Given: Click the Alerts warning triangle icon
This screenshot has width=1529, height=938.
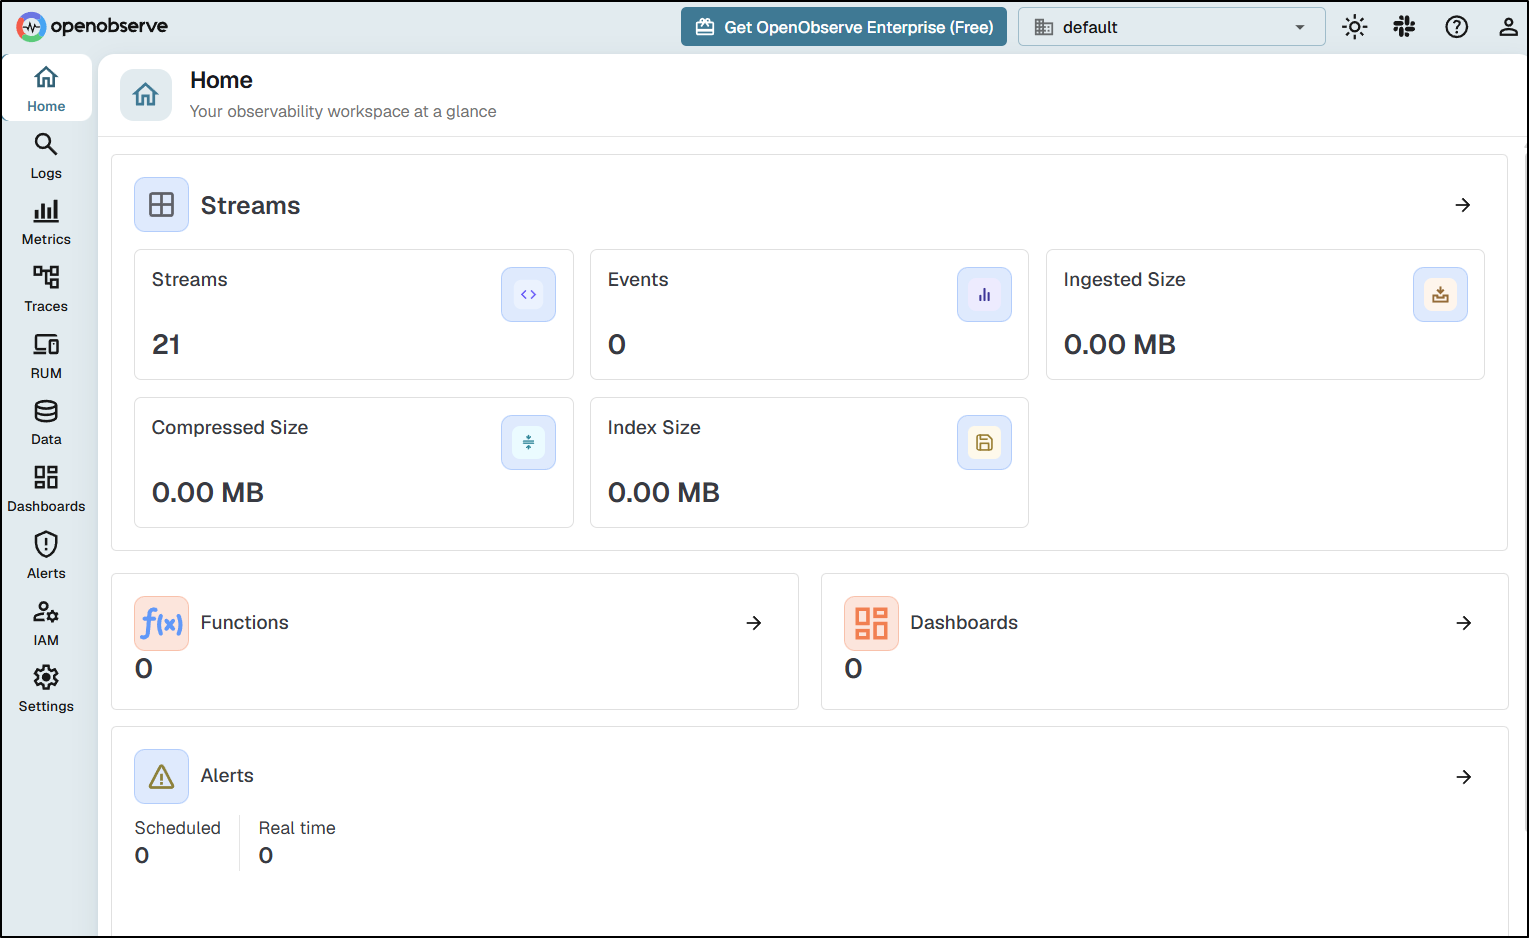Looking at the screenshot, I should click(x=161, y=776).
